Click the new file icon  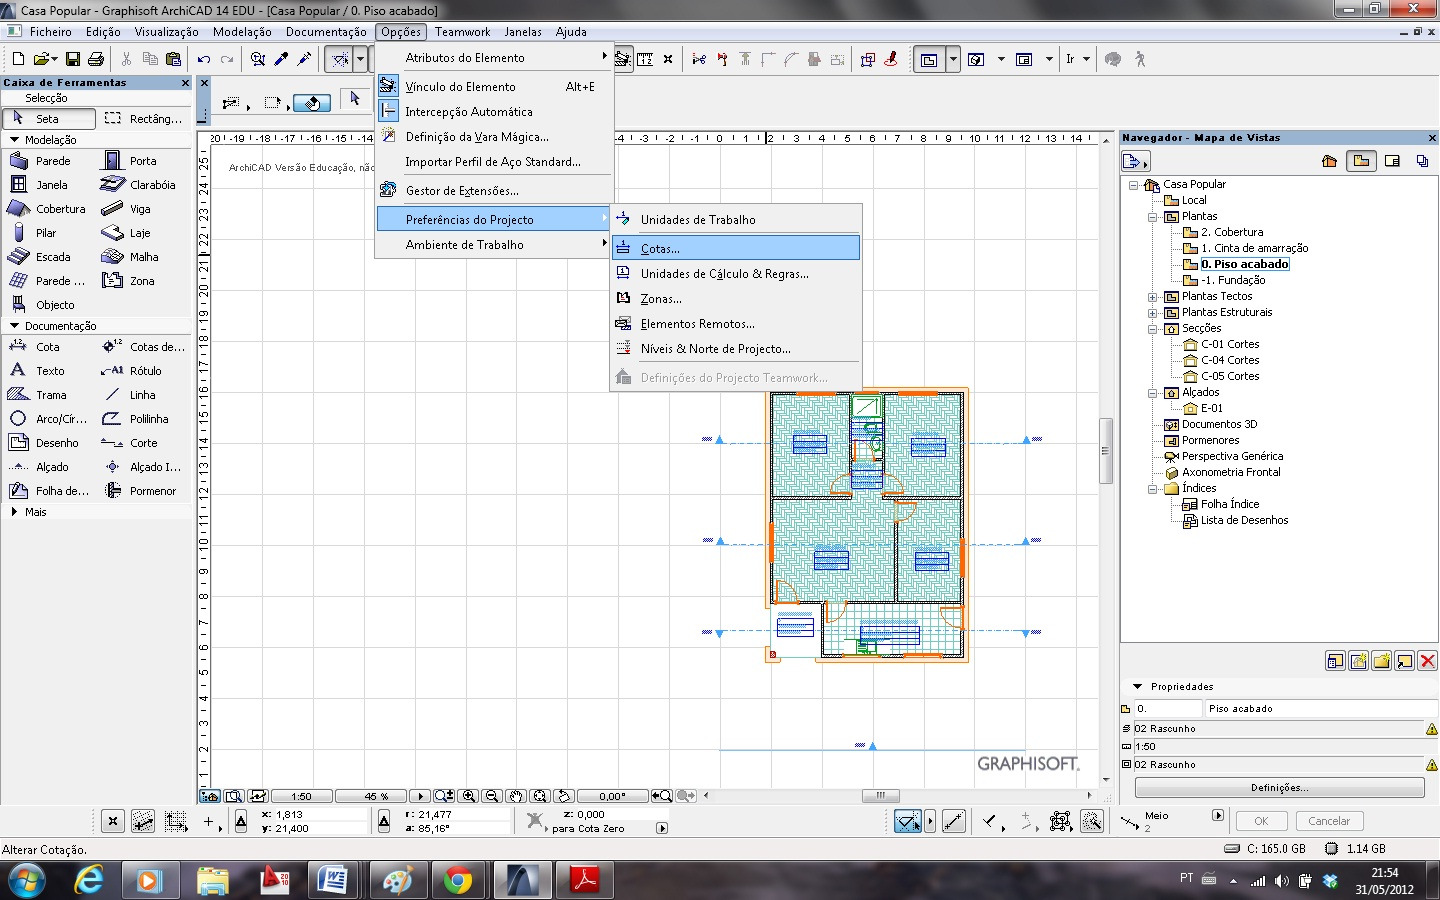18,59
